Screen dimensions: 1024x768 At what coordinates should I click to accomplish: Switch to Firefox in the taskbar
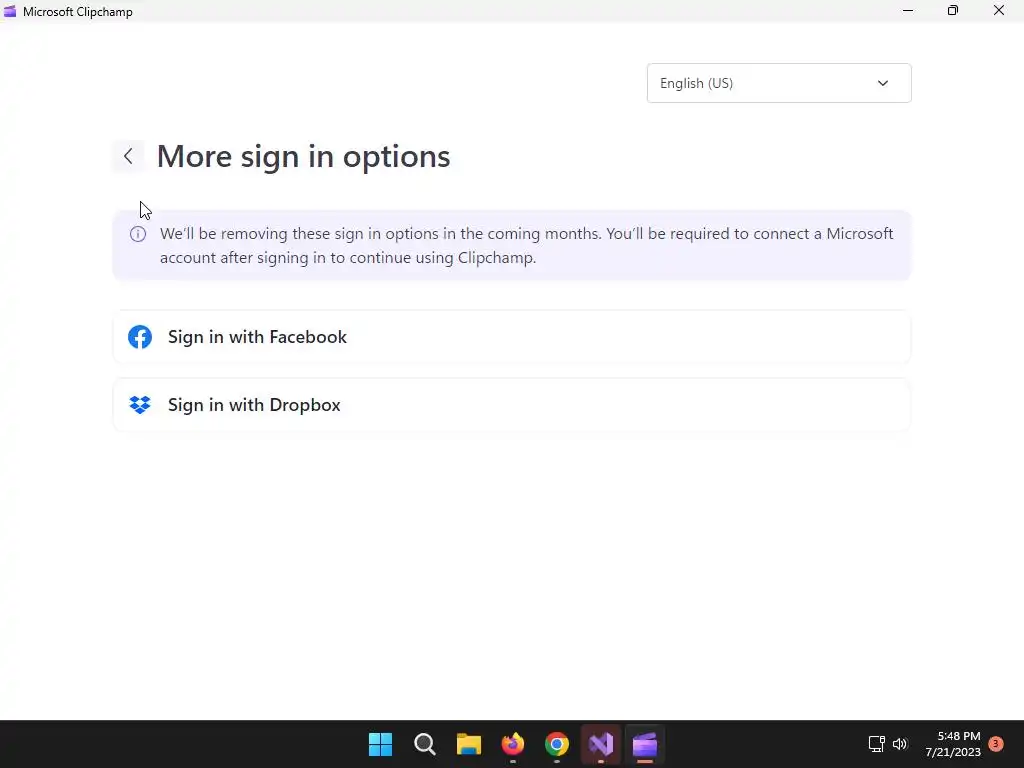click(513, 744)
